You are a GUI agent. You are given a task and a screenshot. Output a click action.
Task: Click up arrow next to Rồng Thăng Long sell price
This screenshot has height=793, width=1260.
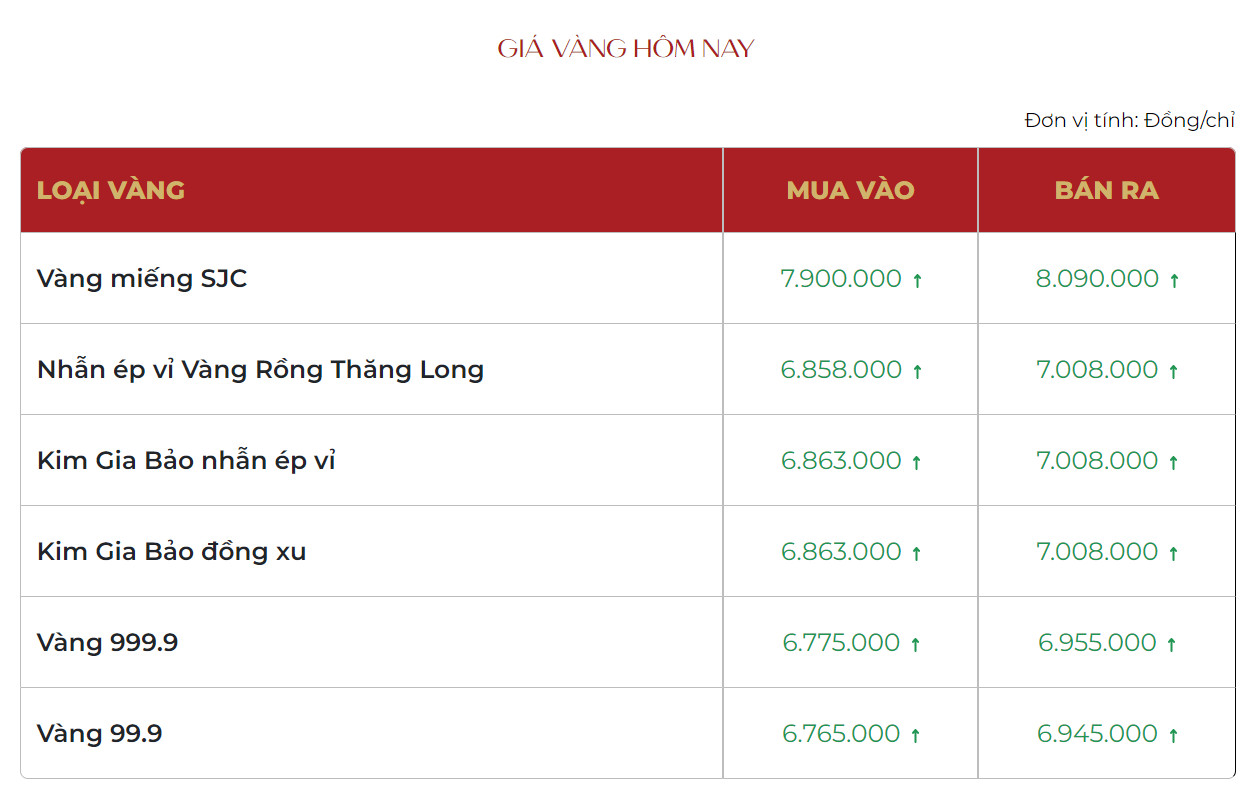click(x=1173, y=371)
